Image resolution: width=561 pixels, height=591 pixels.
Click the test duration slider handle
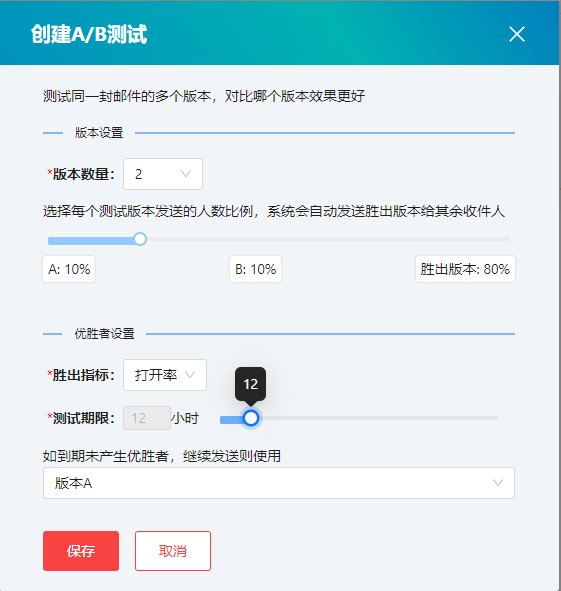[251, 418]
